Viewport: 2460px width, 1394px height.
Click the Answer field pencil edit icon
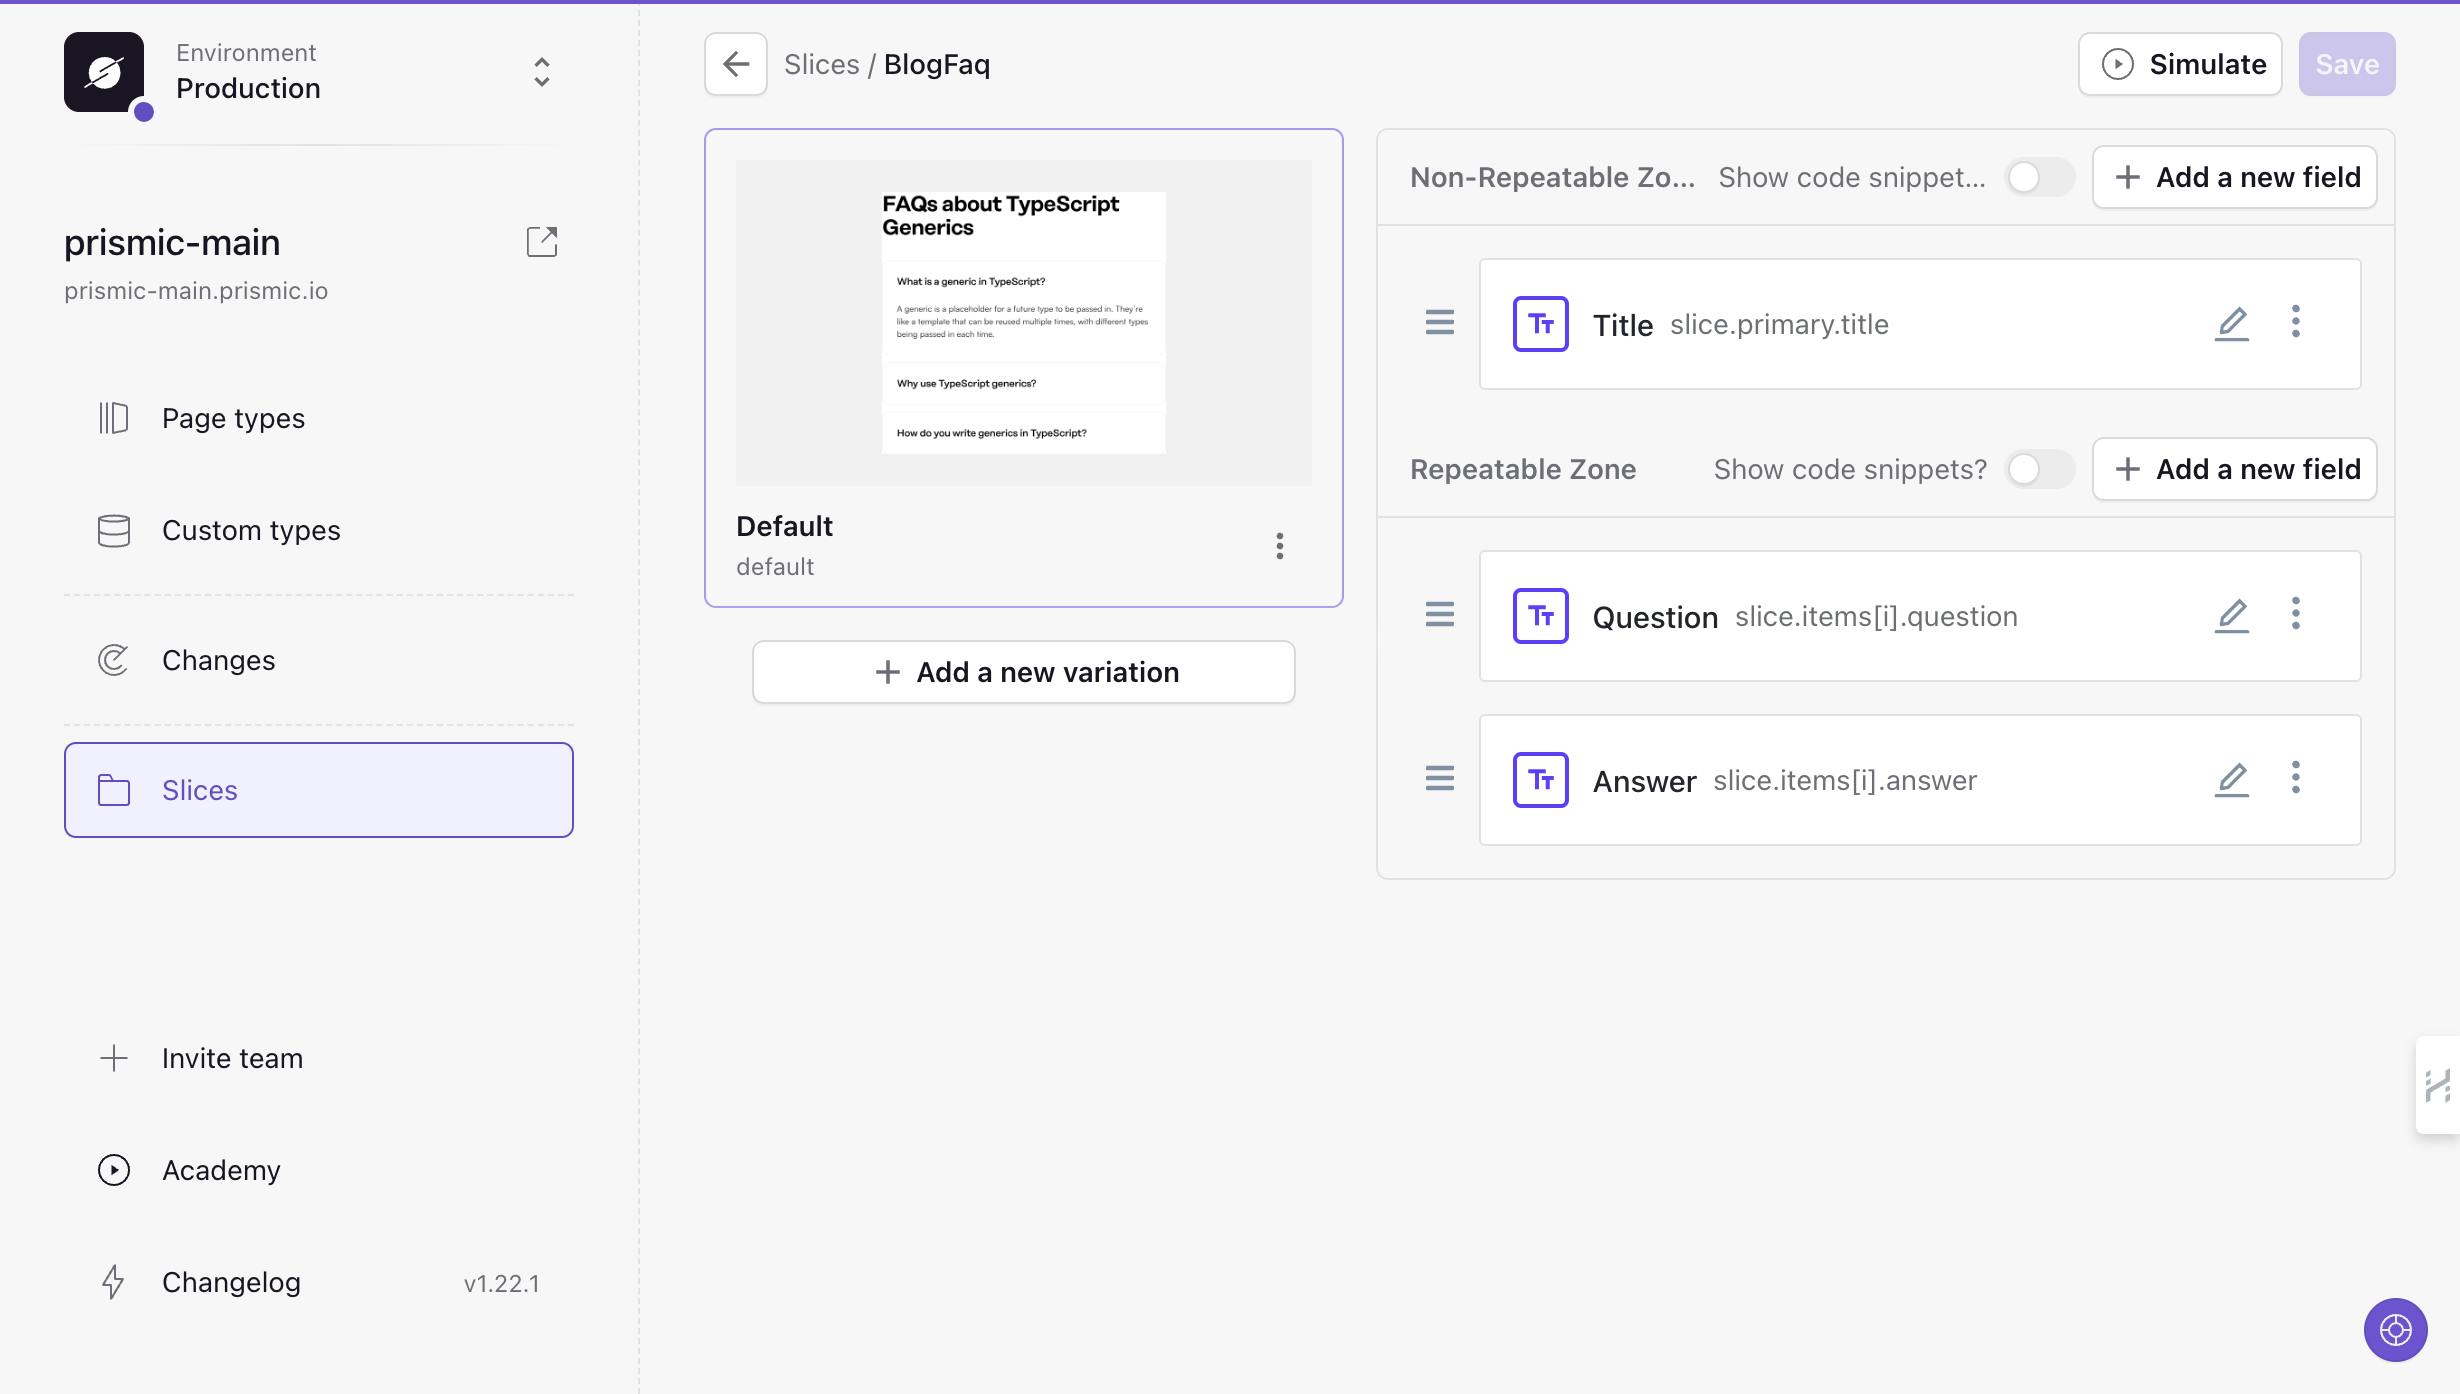coord(2231,779)
